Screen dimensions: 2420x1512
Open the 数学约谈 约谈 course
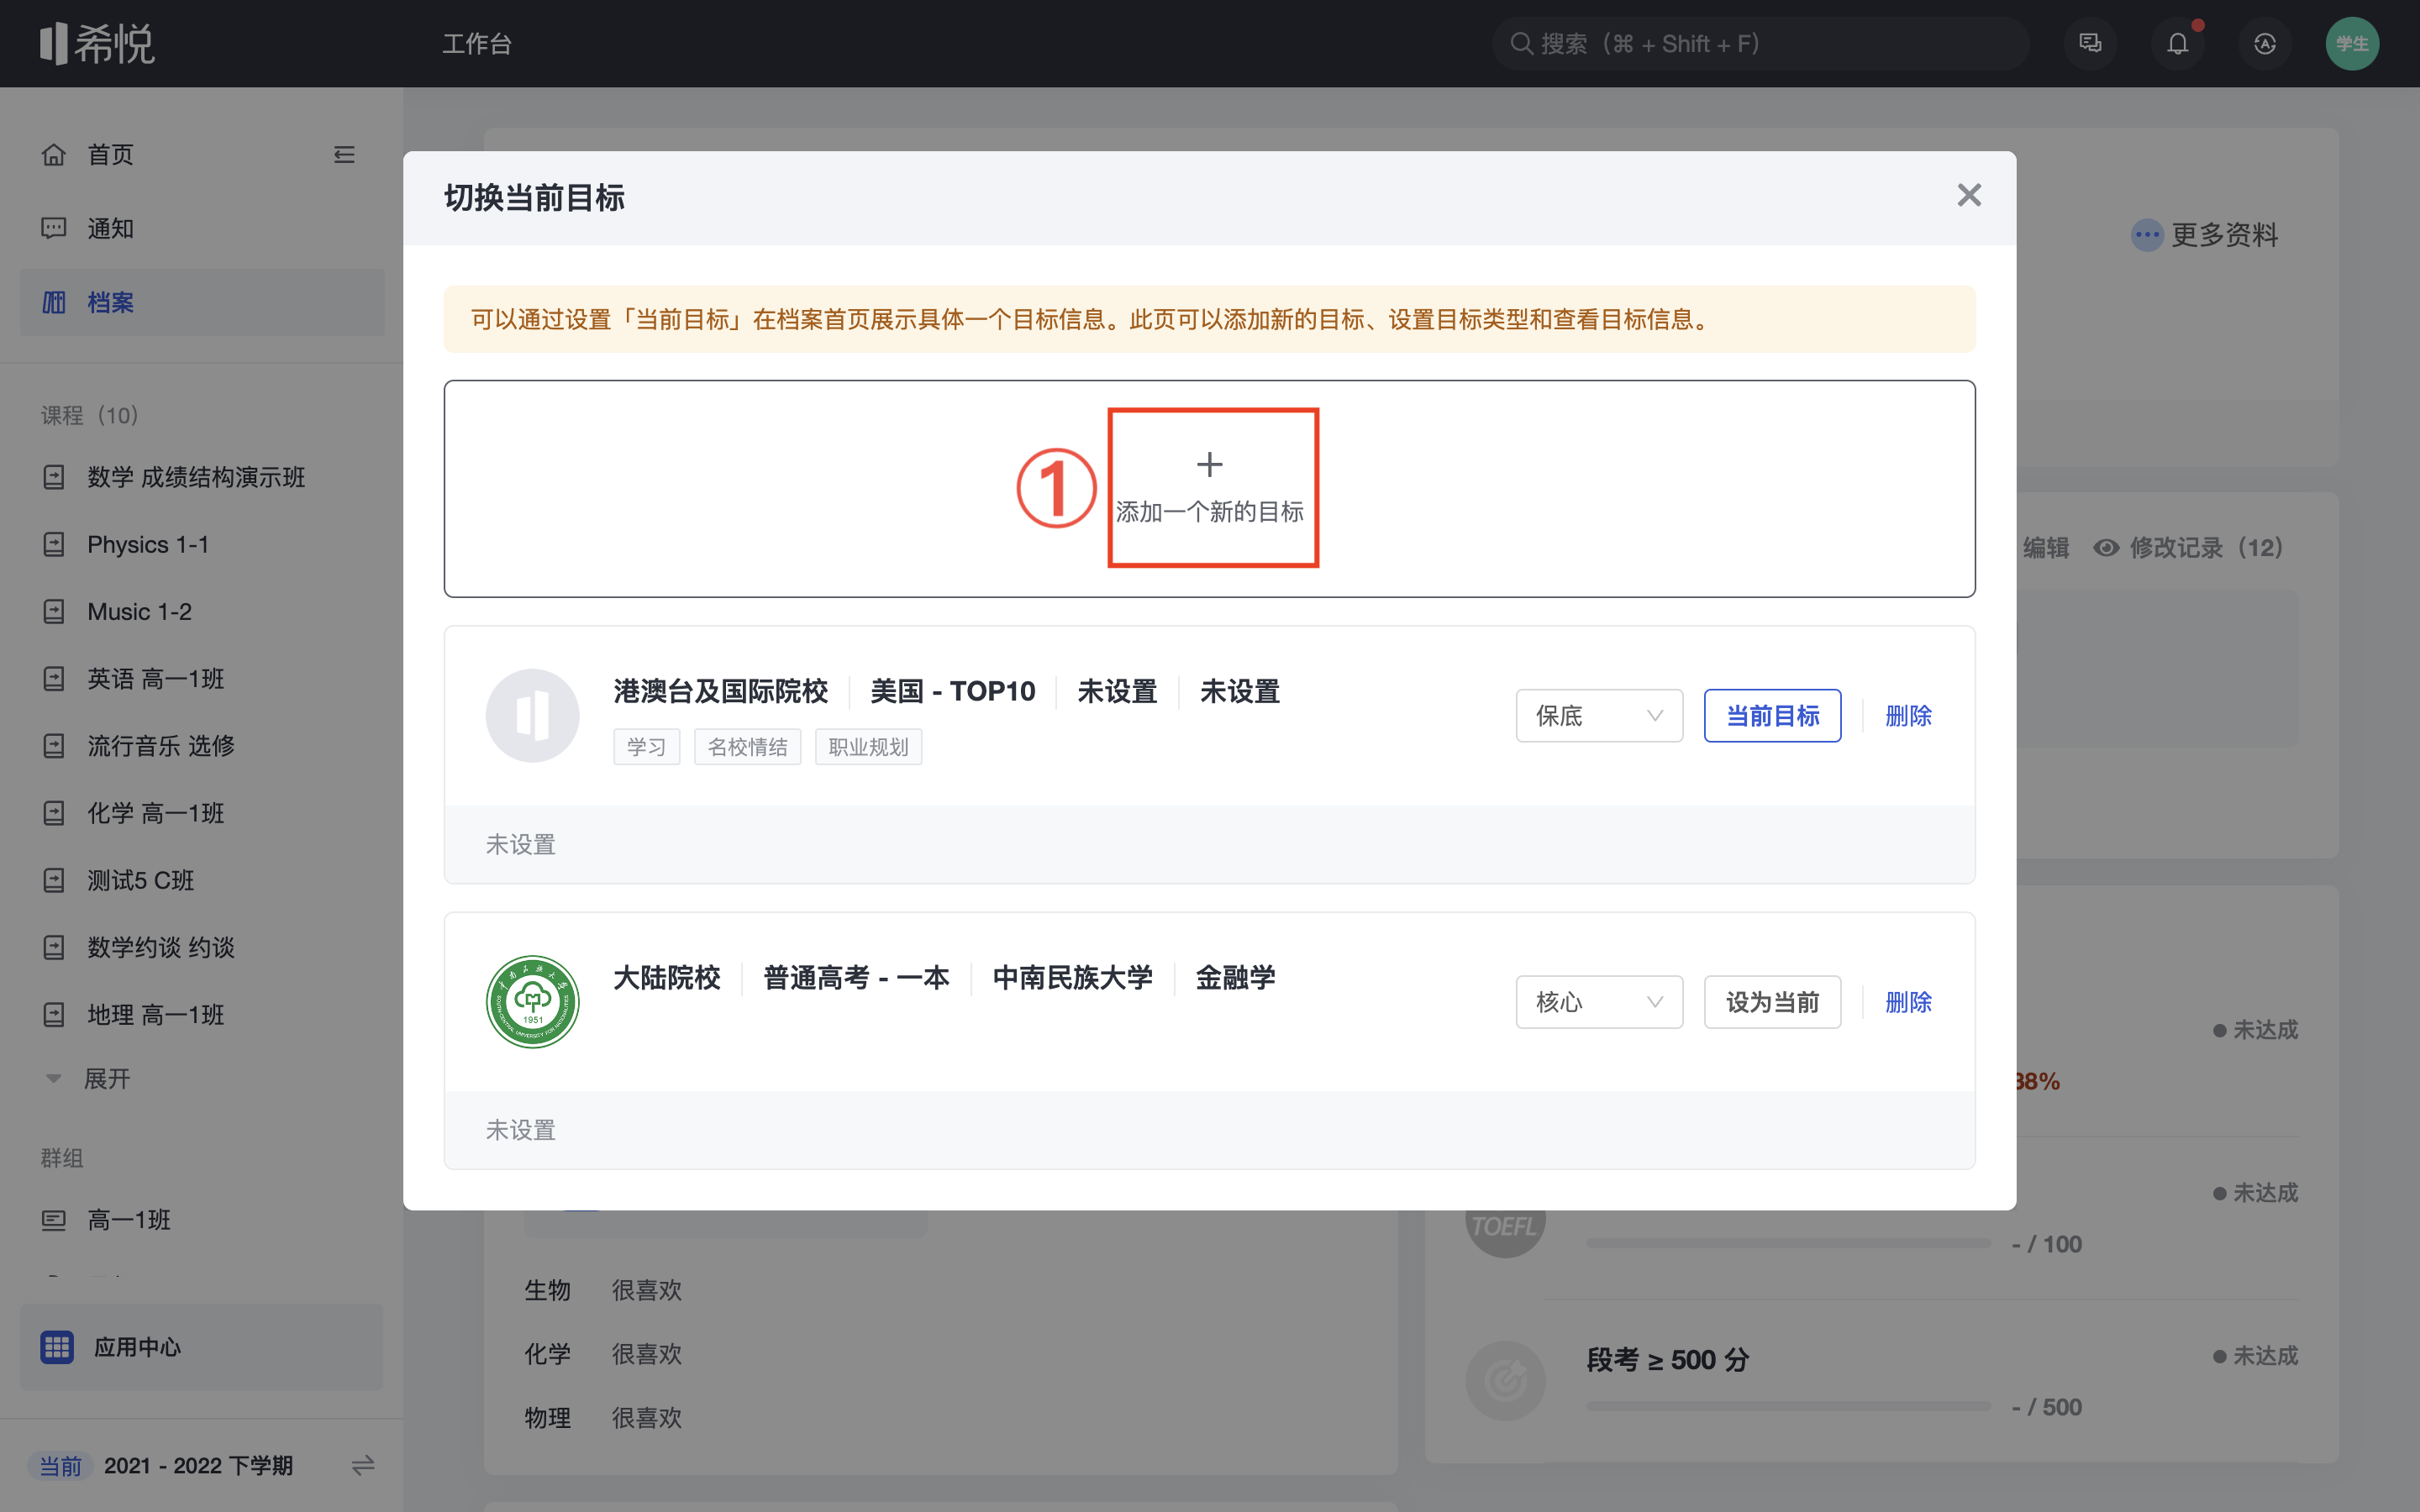click(139, 948)
